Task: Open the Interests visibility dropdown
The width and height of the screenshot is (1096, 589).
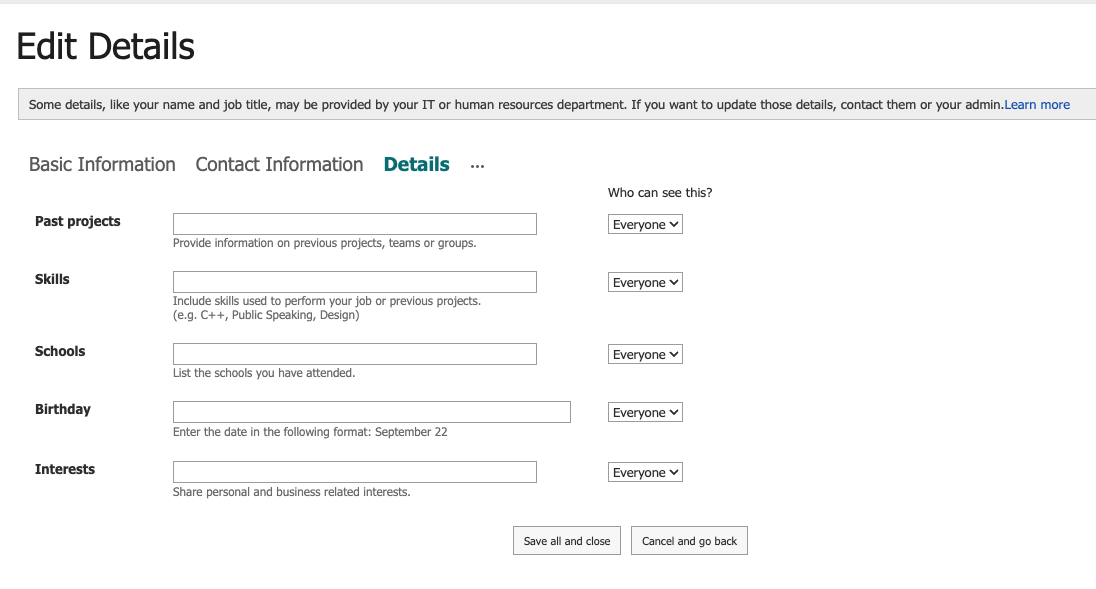Action: (x=645, y=471)
